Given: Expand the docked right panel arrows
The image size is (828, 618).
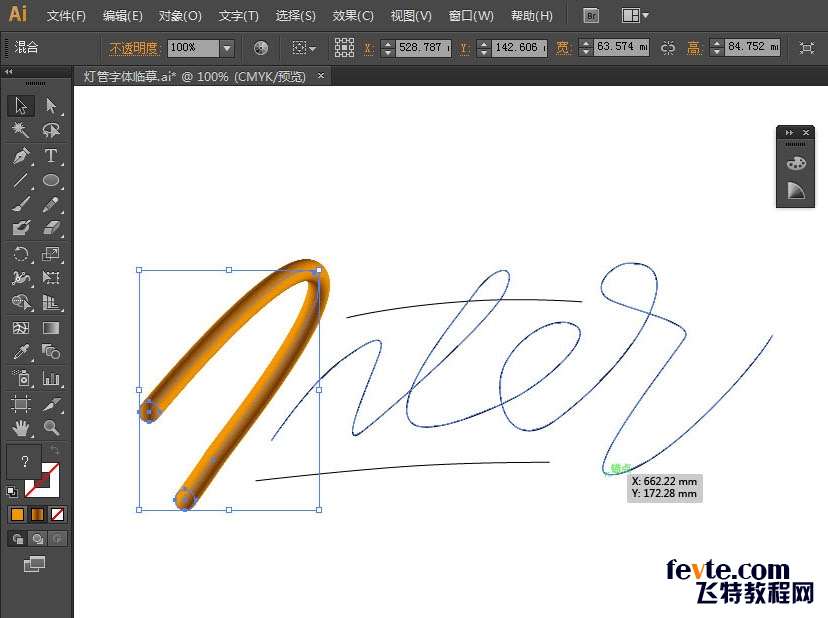Looking at the screenshot, I should click(789, 133).
